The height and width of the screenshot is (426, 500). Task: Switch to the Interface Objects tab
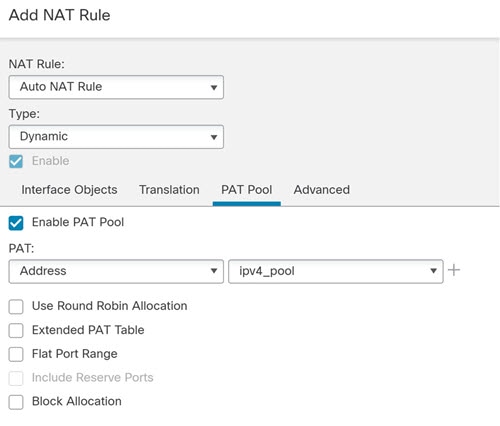coord(69,190)
